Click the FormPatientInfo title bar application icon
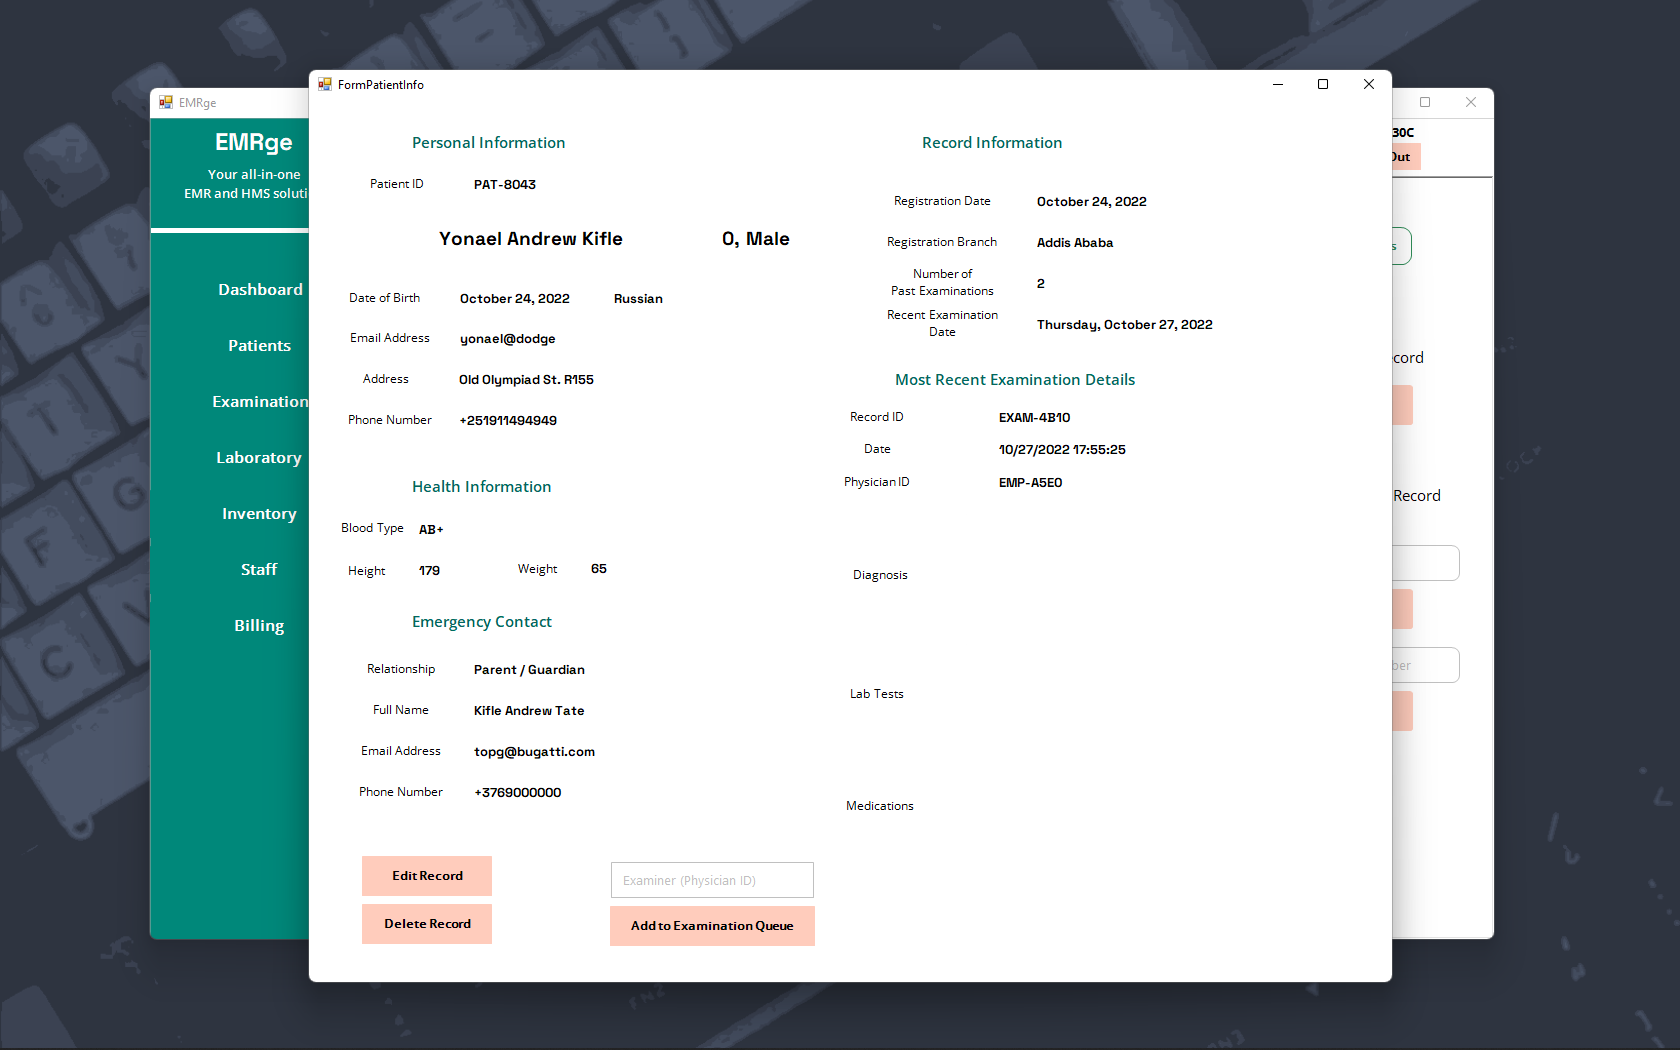 click(x=325, y=84)
